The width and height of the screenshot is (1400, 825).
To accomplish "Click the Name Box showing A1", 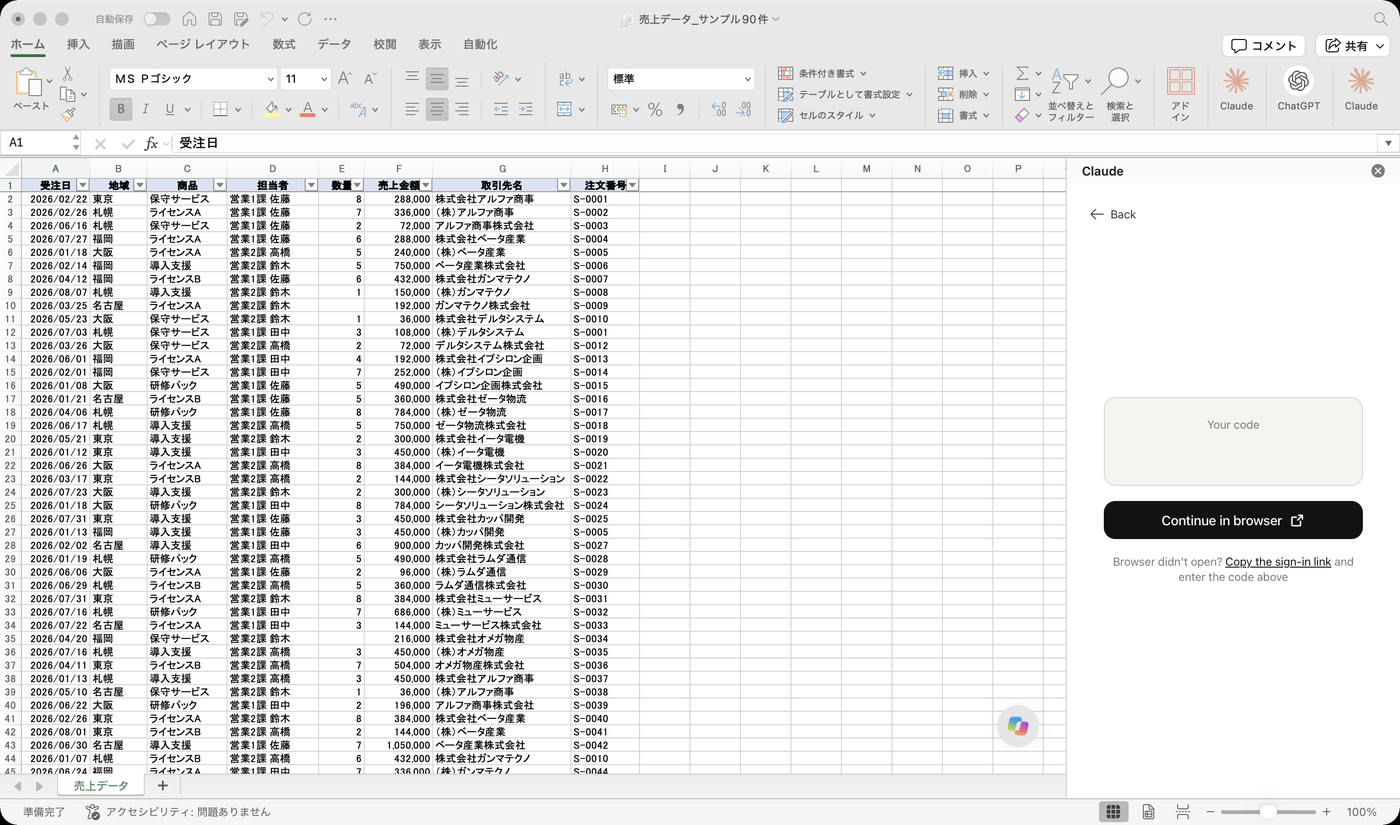I will 40,143.
